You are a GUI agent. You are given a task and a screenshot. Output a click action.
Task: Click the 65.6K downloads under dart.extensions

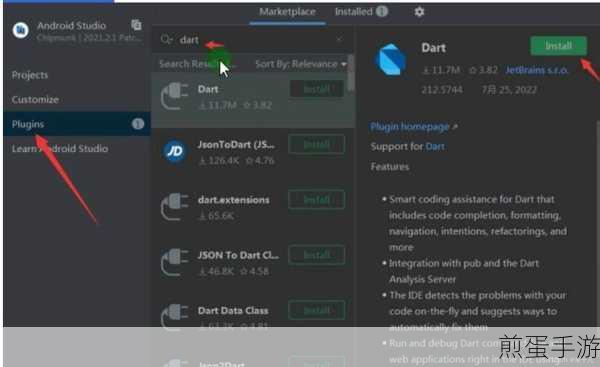pyautogui.click(x=217, y=216)
